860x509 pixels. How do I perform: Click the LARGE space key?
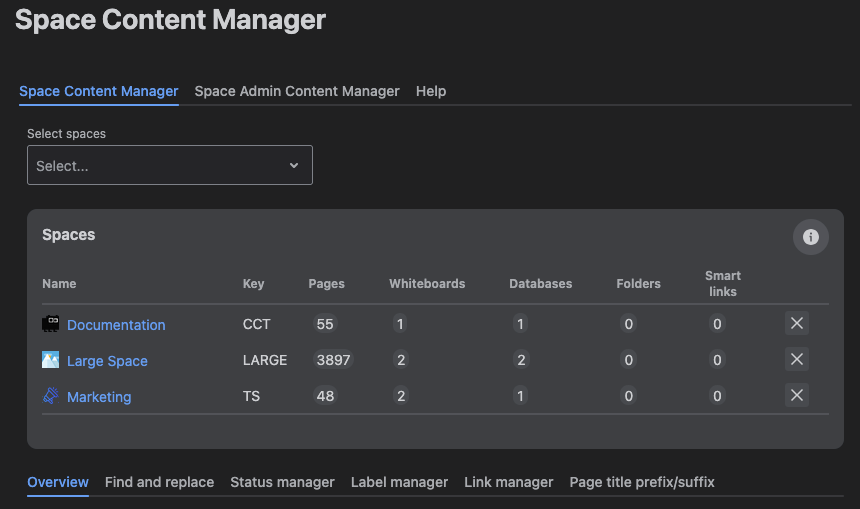click(265, 360)
